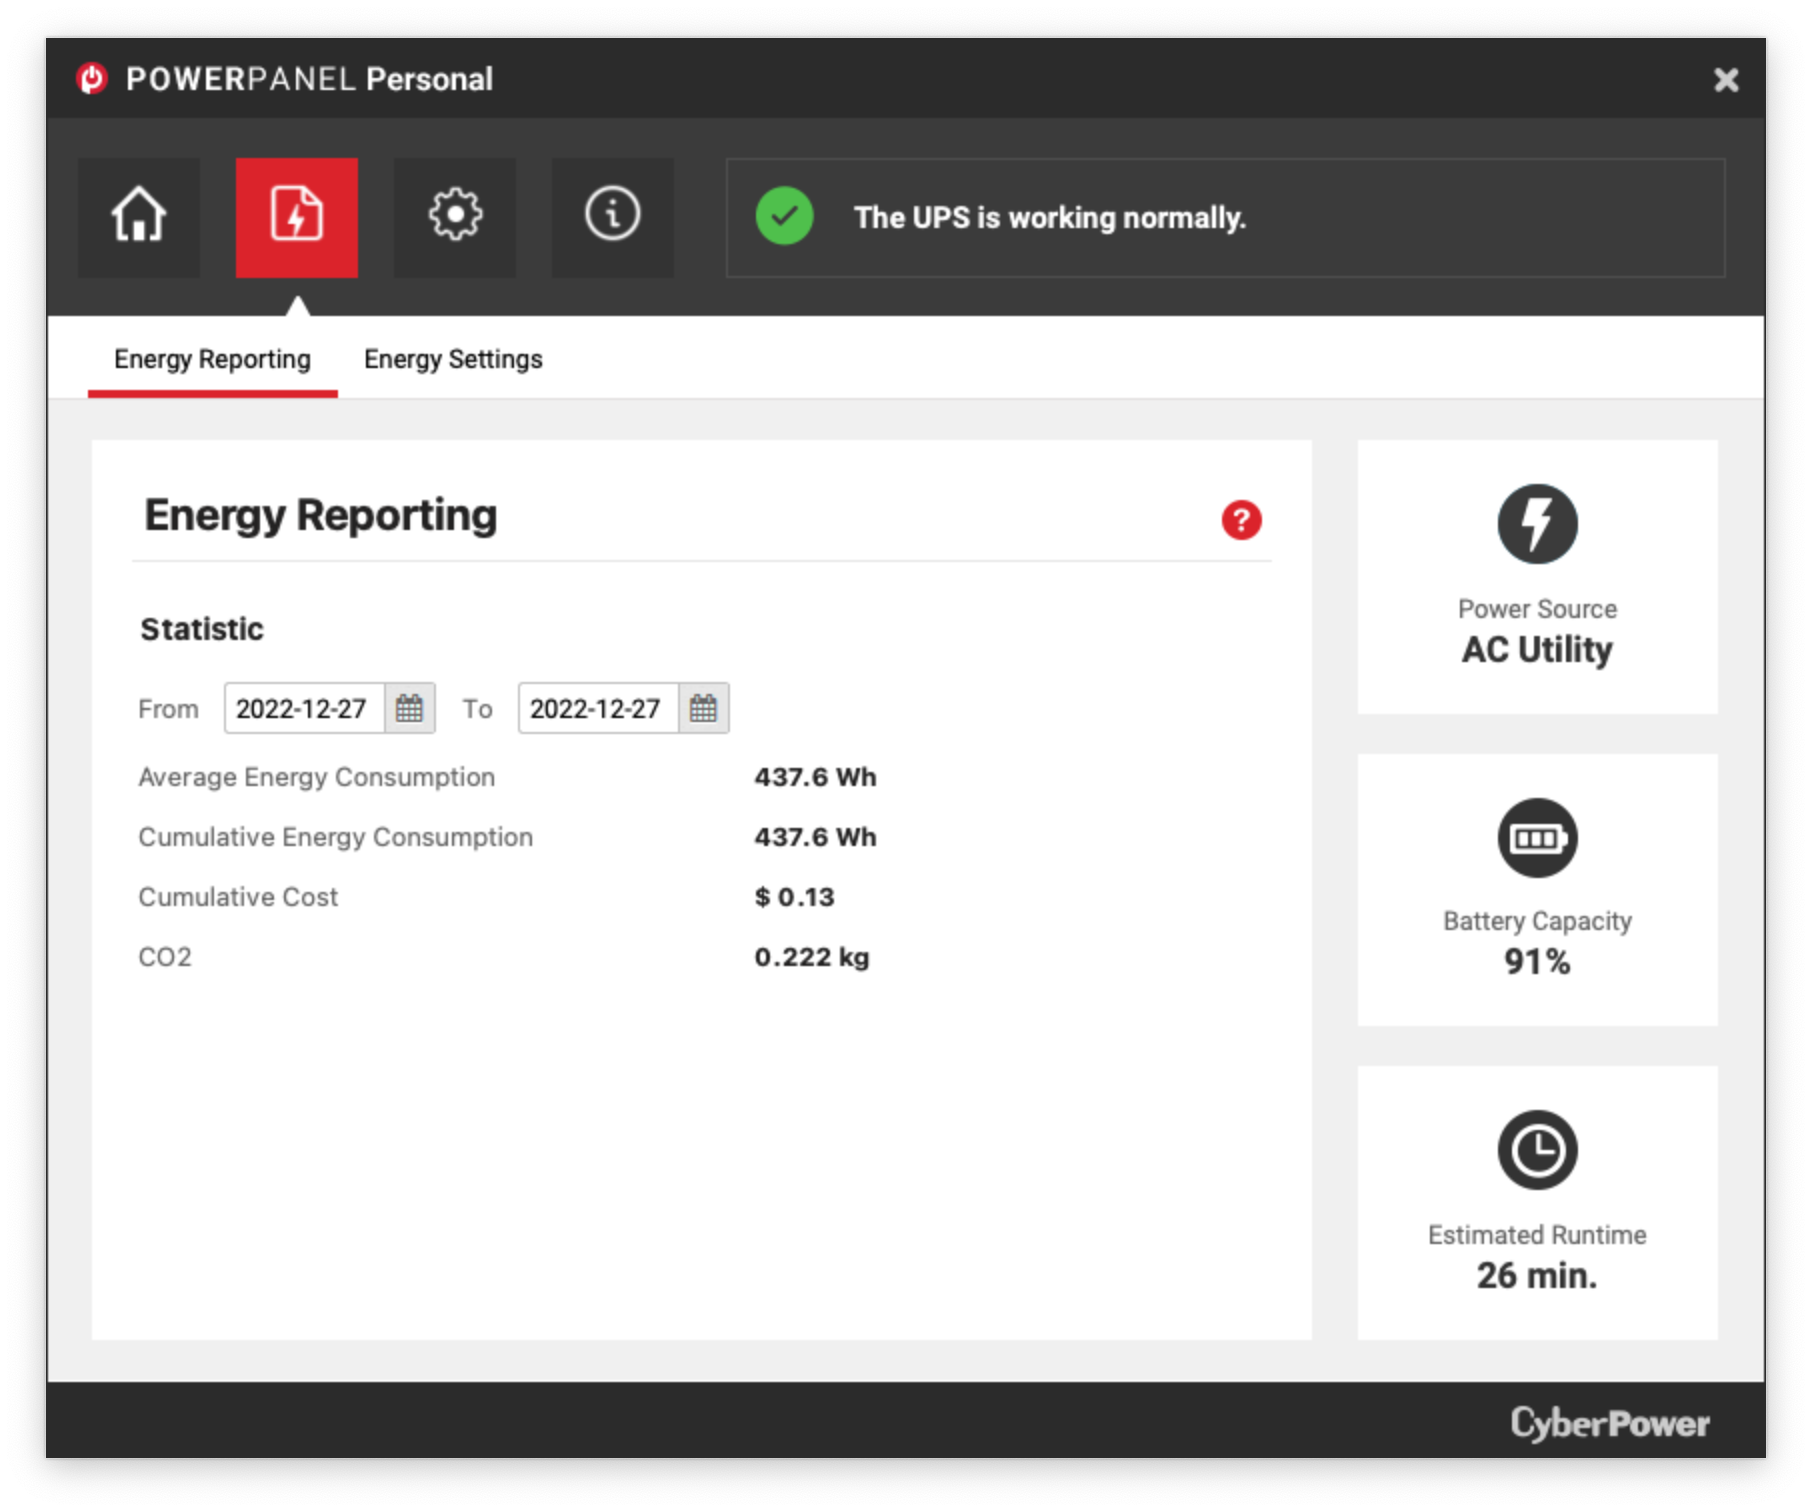This screenshot has width=1812, height=1512.
Task: Select the Energy report icon
Action: 296,216
